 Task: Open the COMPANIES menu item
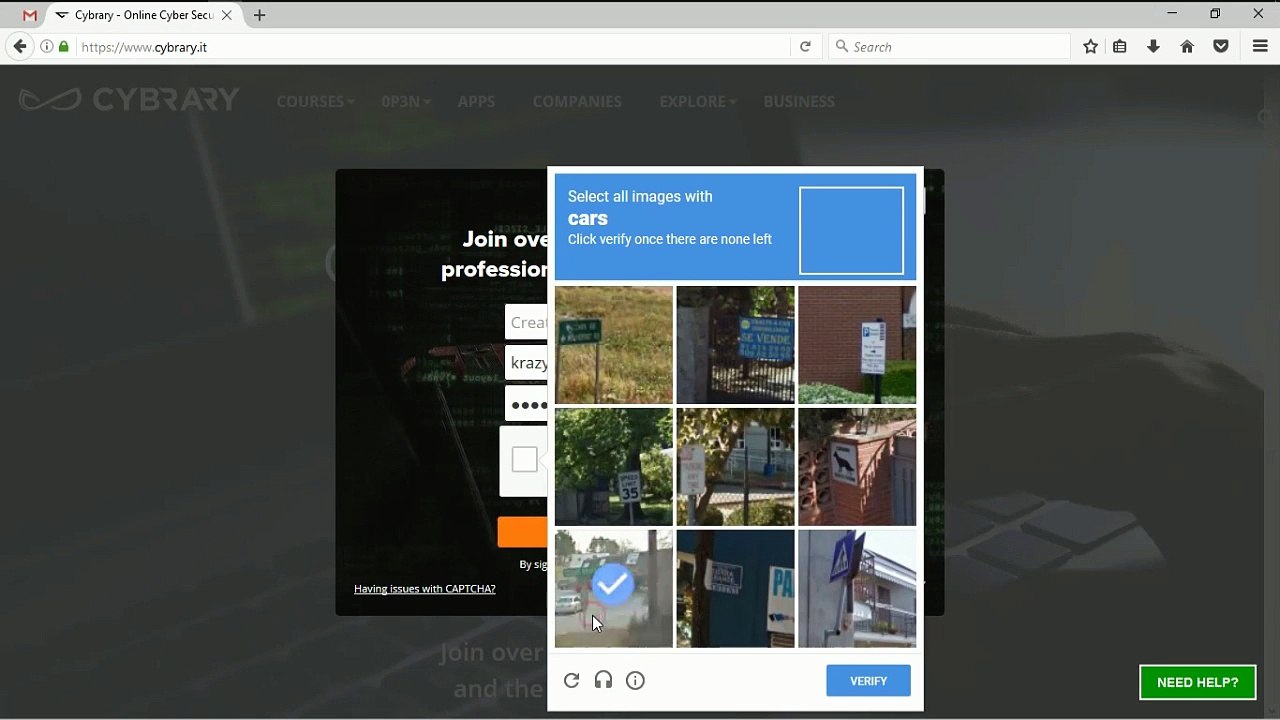pyautogui.click(x=577, y=102)
